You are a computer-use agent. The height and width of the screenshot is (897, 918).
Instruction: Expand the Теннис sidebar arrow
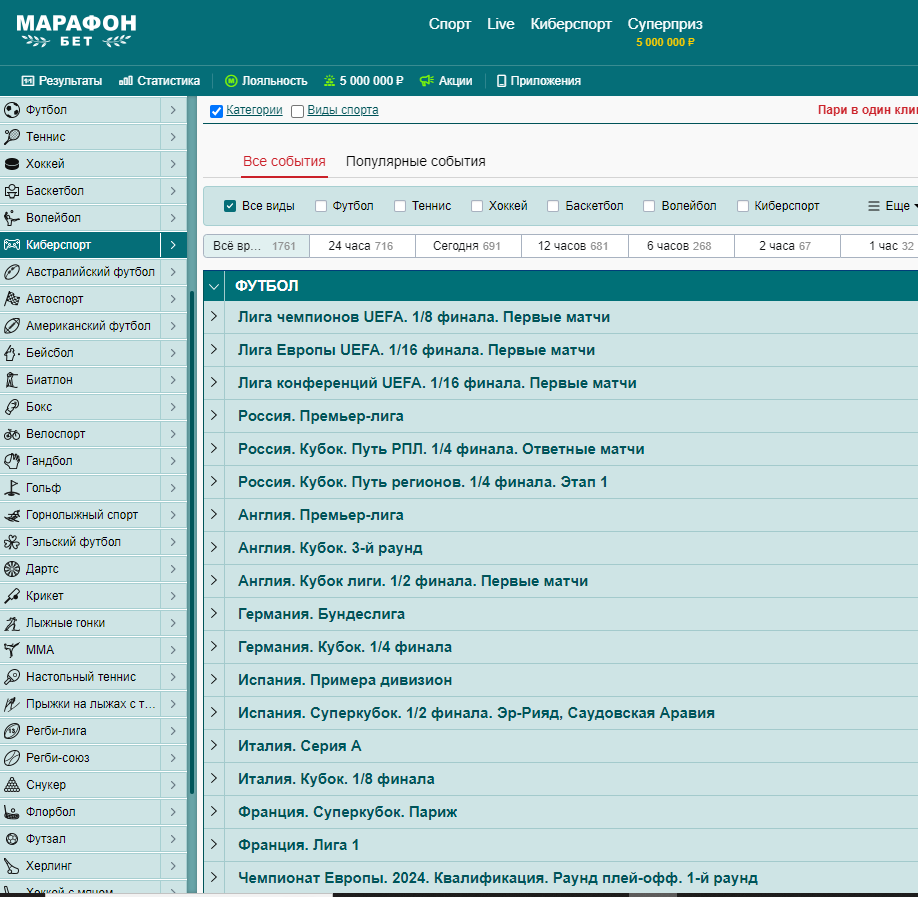click(x=173, y=137)
